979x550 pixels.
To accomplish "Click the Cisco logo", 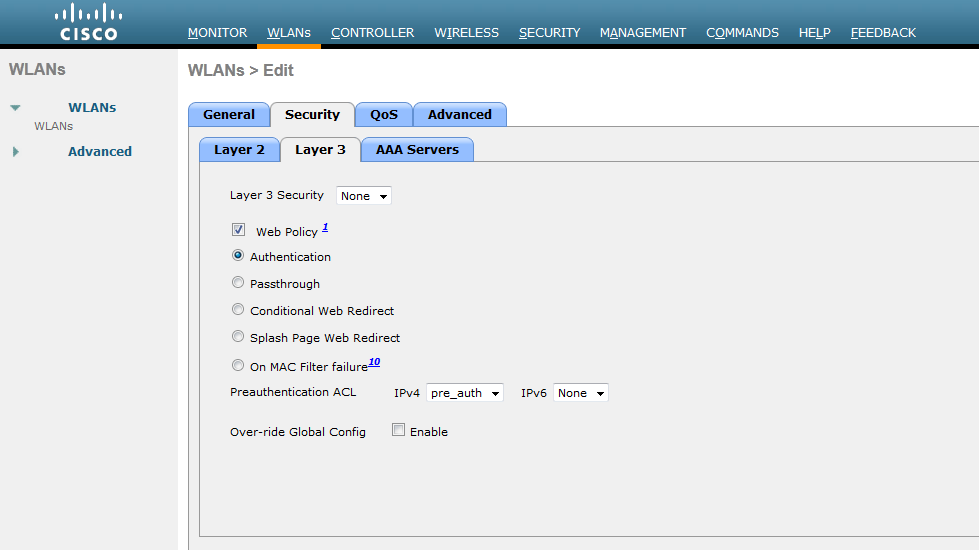I will 88,22.
